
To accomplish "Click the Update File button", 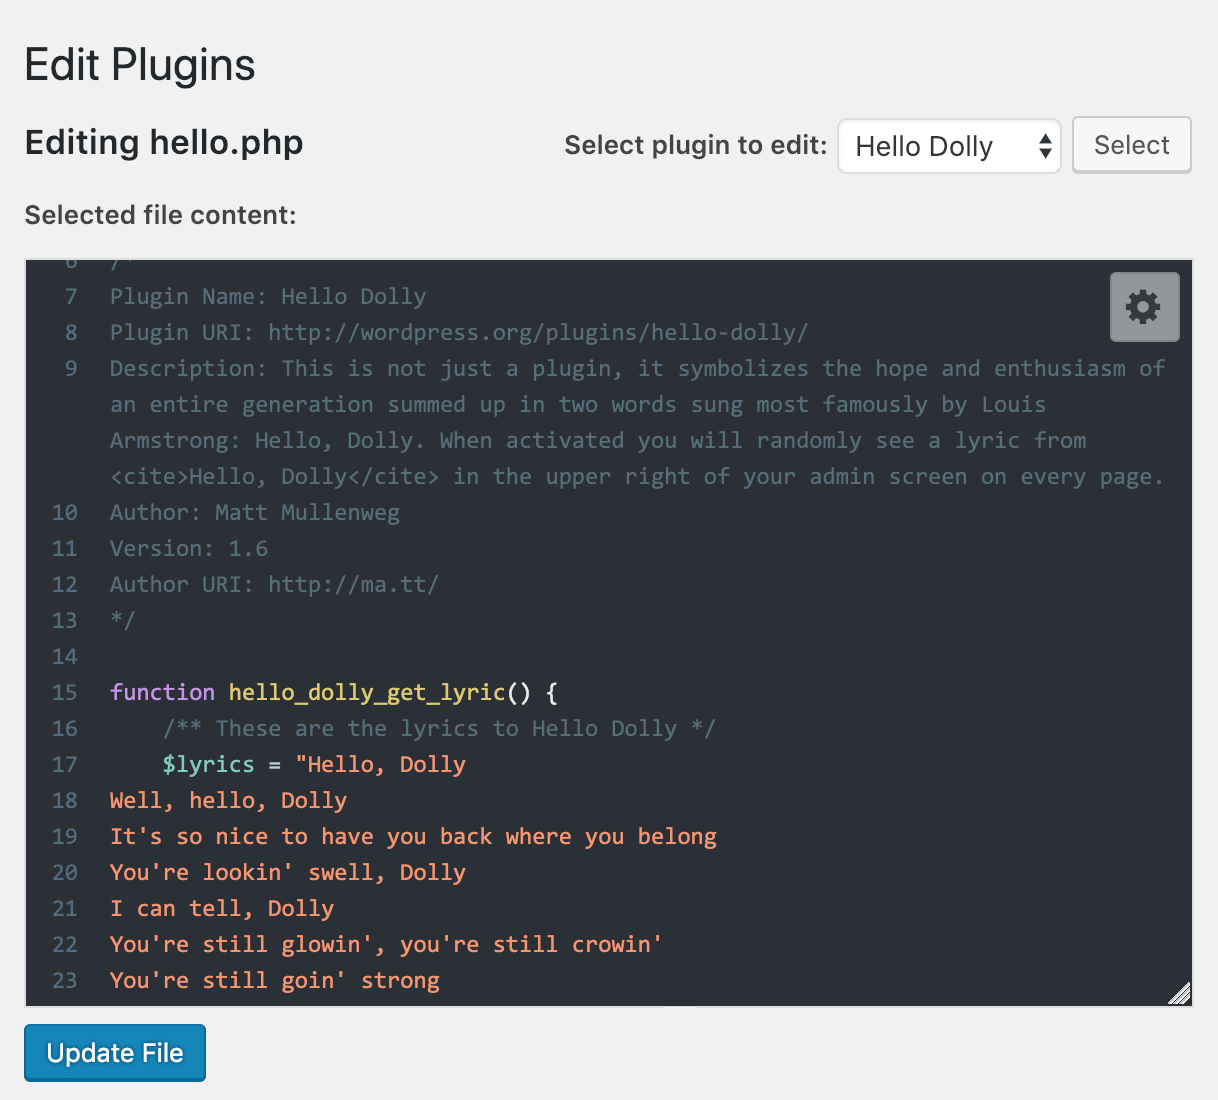I will (x=115, y=1053).
